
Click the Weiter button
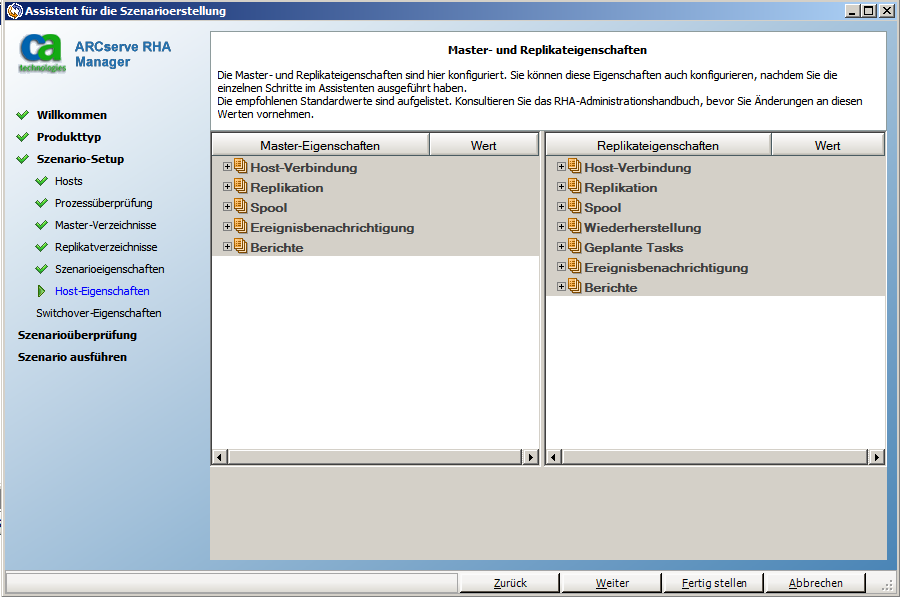[611, 582]
